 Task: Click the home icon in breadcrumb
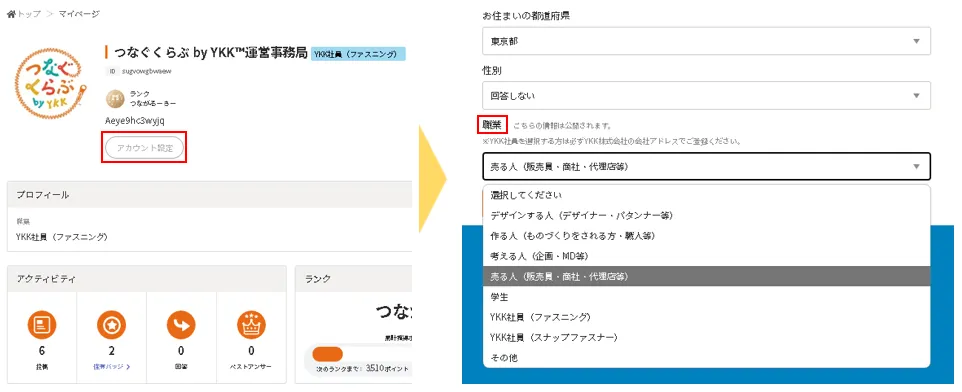[x=10, y=13]
